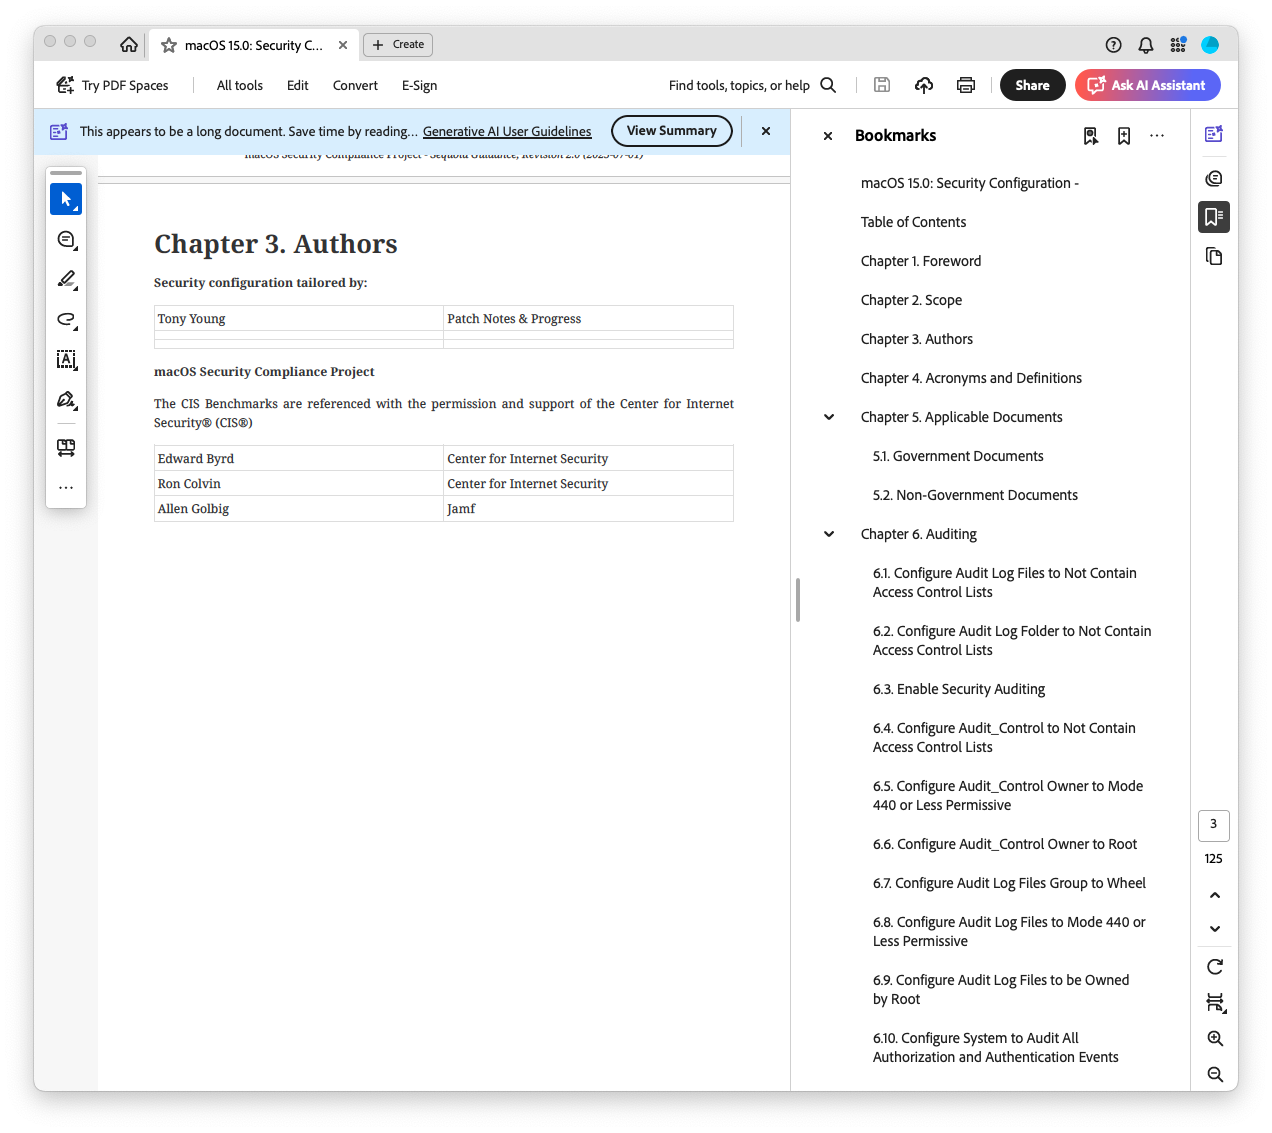Screen dimensions: 1272x1133
Task: Select the Add comment tool
Action: click(66, 239)
